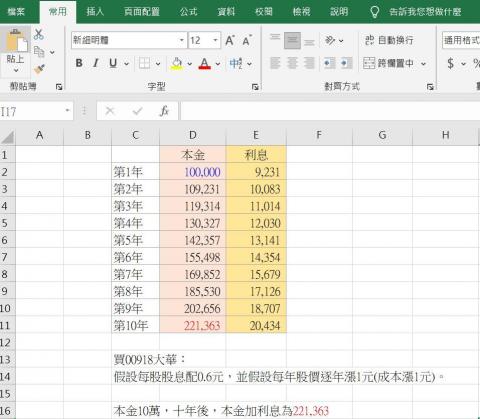Expand the borders dropdown arrow
This screenshot has width=480, height=419.
tap(158, 63)
